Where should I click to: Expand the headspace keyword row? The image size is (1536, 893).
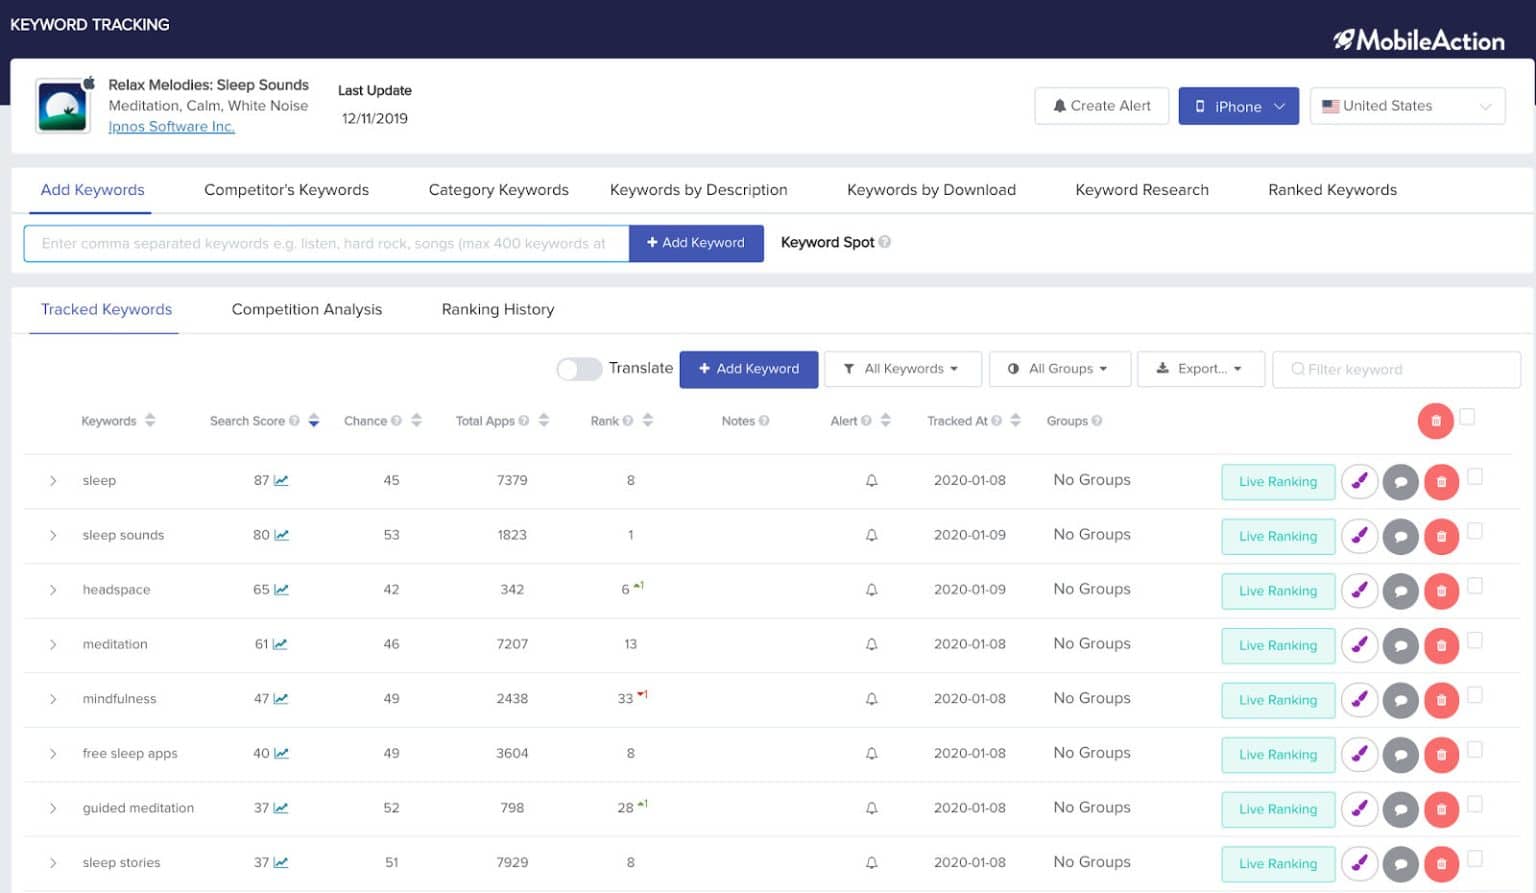pos(53,590)
